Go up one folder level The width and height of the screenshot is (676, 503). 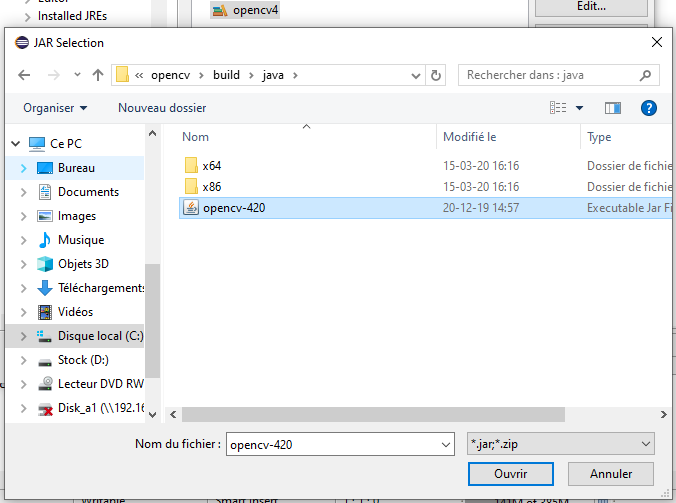[98, 75]
